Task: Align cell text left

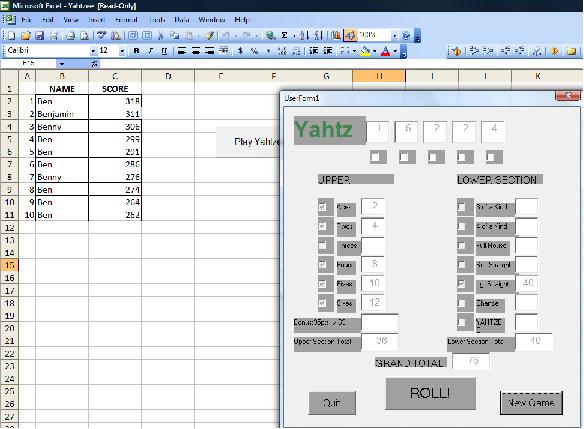Action: click(x=182, y=51)
